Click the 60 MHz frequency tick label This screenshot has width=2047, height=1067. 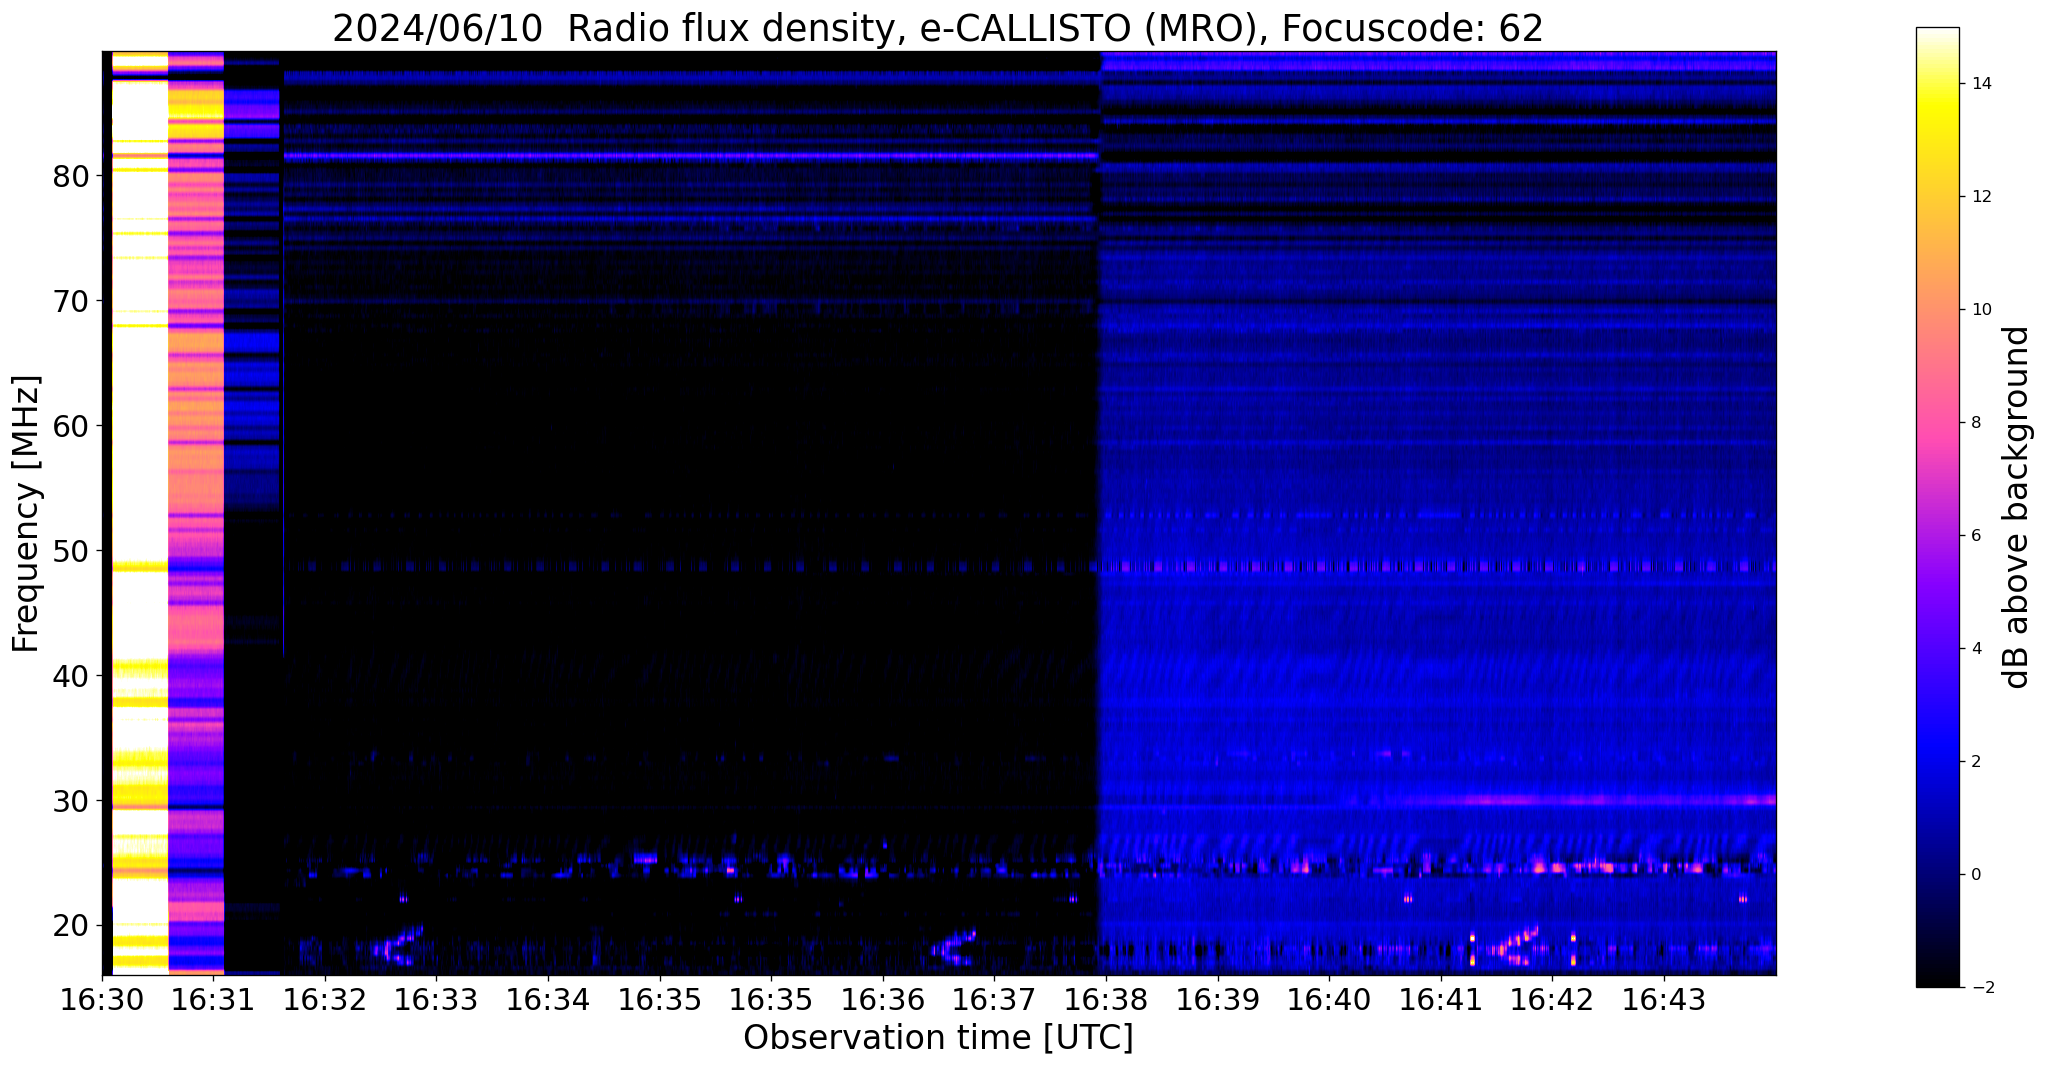[69, 426]
